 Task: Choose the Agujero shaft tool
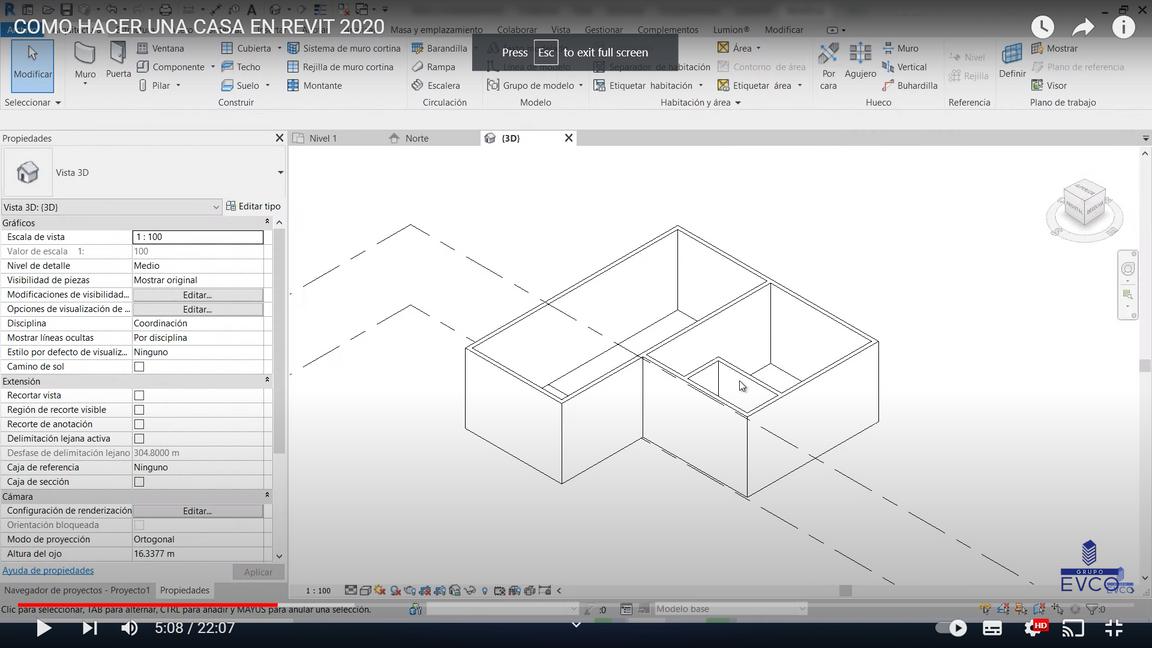point(860,62)
